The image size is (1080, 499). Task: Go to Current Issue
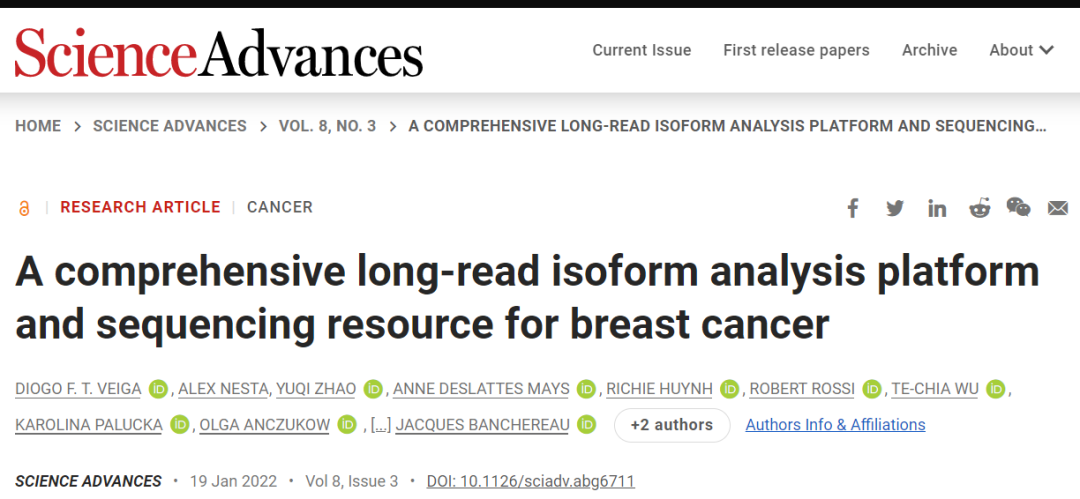click(641, 50)
